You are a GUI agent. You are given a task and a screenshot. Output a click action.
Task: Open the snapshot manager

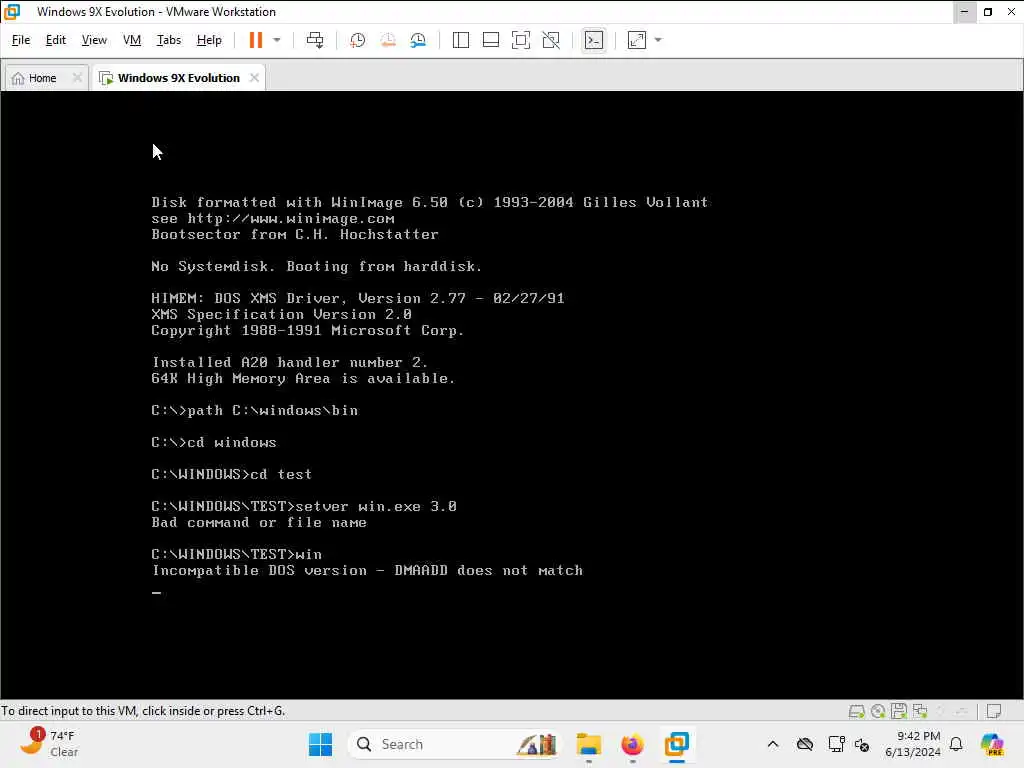[x=418, y=40]
